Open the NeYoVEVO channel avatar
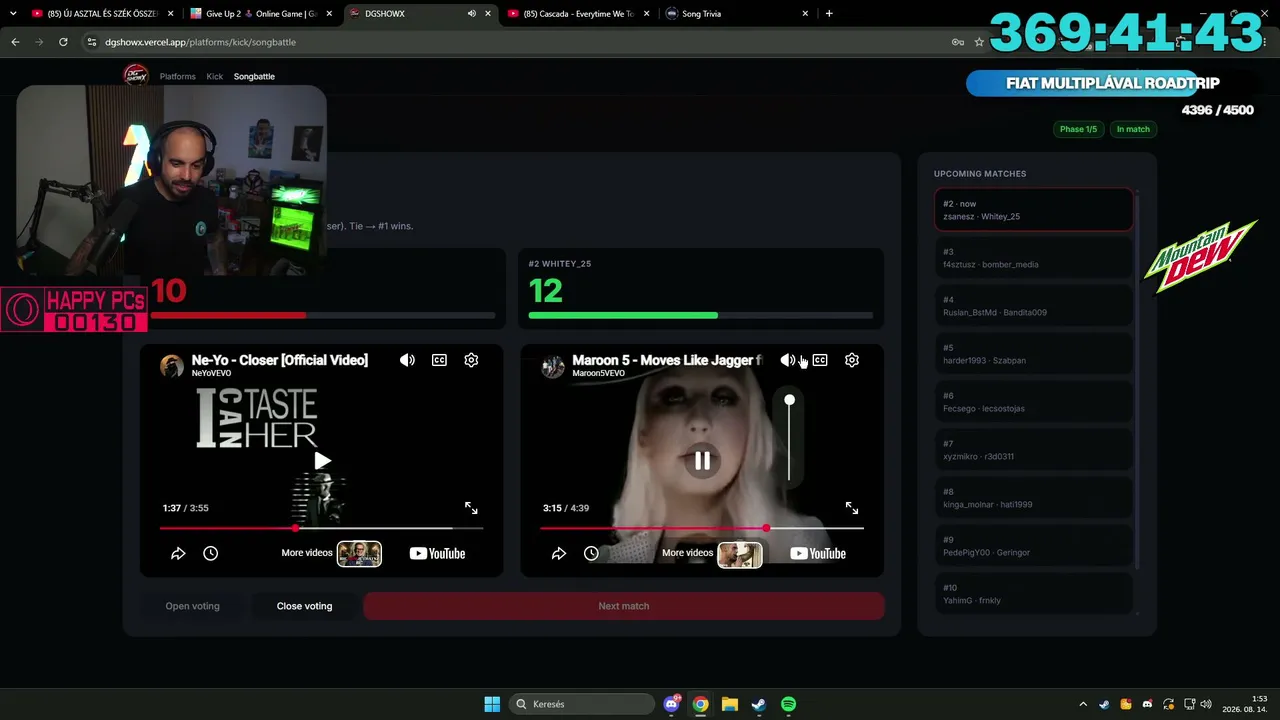 [172, 365]
